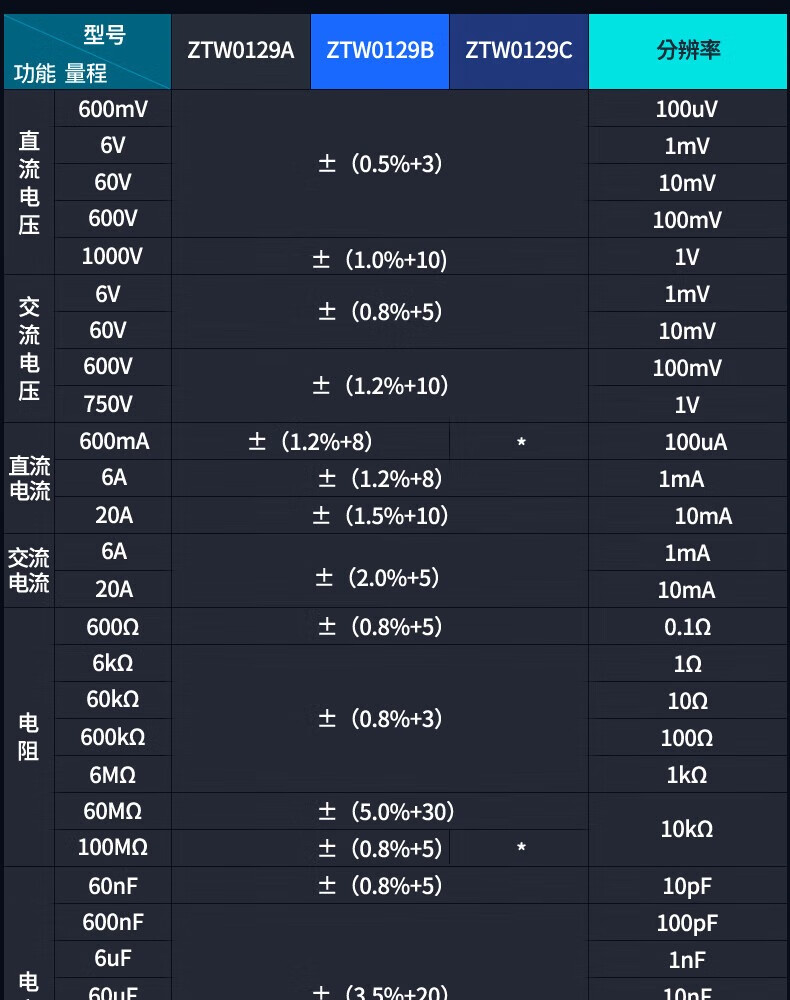Image resolution: width=790 pixels, height=1000 pixels.
Task: Click the ±(1.0%+10) accuracy cell
Action: pyautogui.click(x=379, y=260)
